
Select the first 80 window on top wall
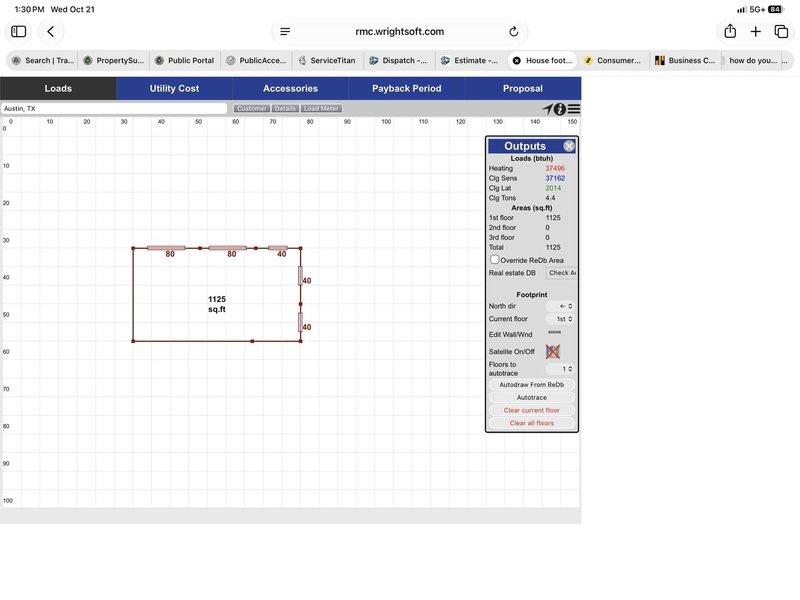[x=166, y=248]
